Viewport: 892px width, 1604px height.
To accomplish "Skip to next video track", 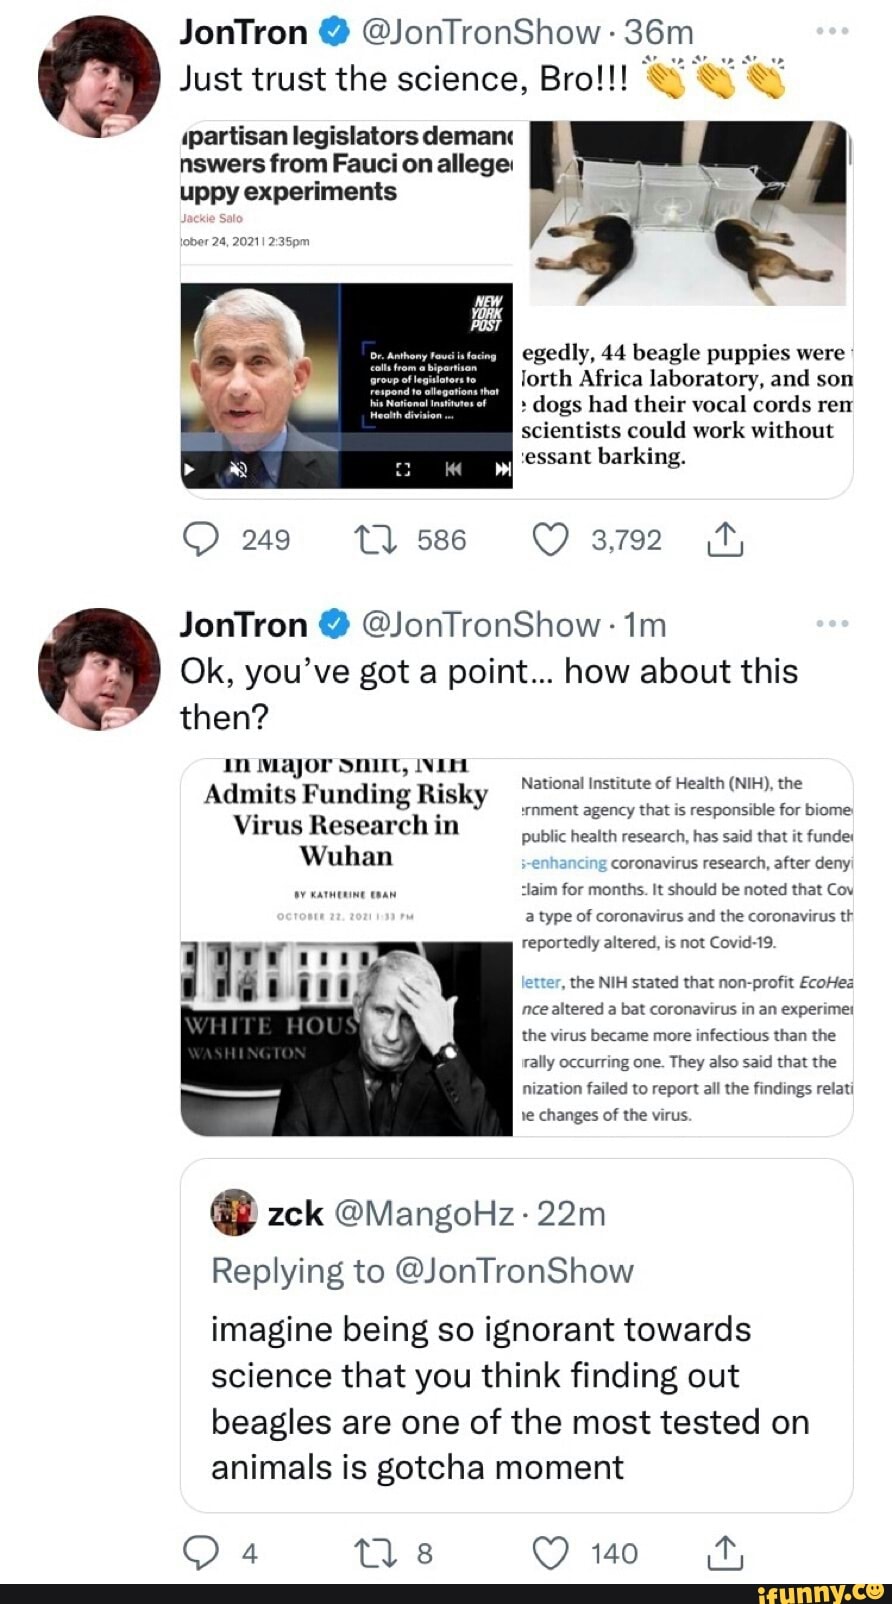I will tap(501, 469).
